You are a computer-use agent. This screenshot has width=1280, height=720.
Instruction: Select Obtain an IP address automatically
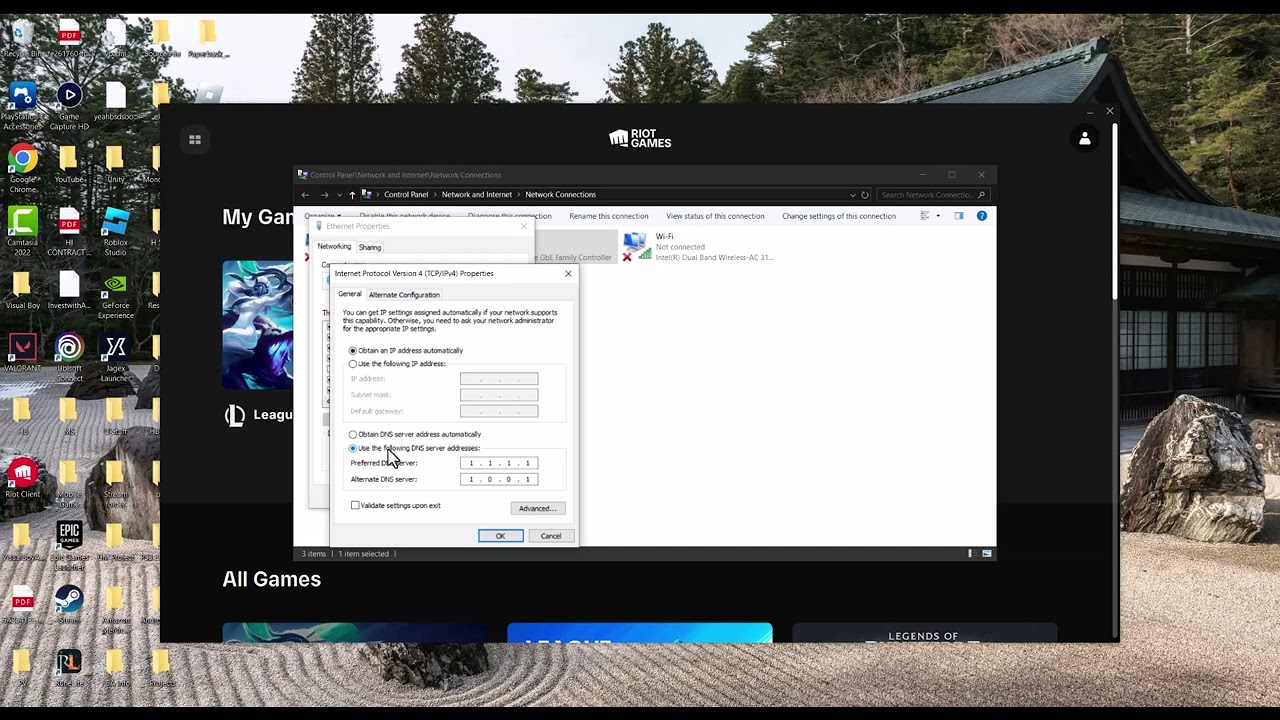[x=406, y=351]
